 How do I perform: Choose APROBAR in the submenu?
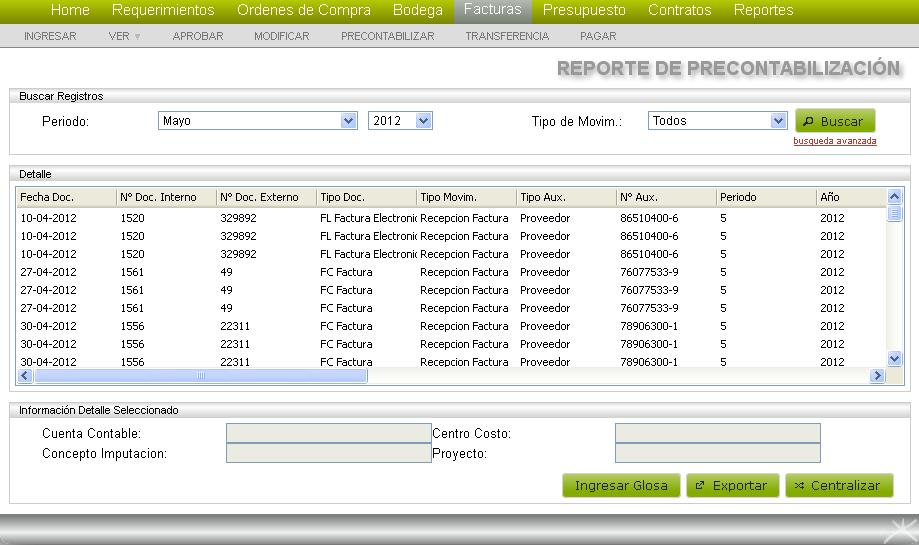[198, 36]
